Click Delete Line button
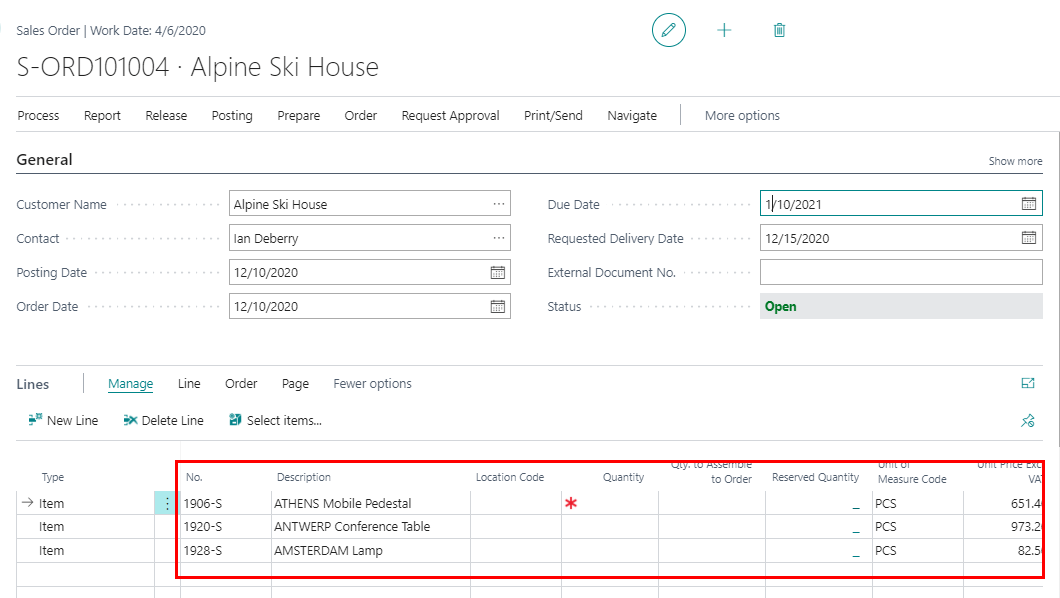Image resolution: width=1060 pixels, height=598 pixels. click(x=164, y=420)
